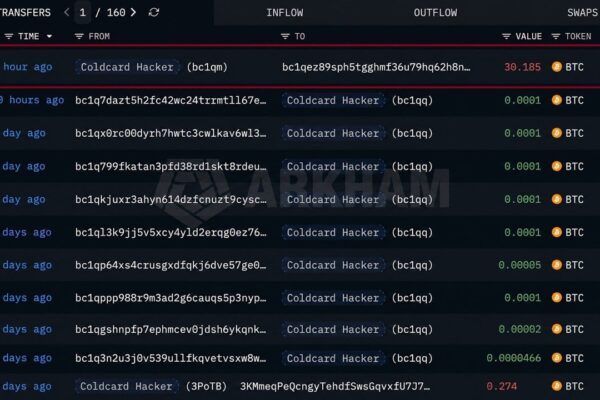Open the TOKEN column filter icon
The width and height of the screenshot is (600, 400).
pos(556,36)
